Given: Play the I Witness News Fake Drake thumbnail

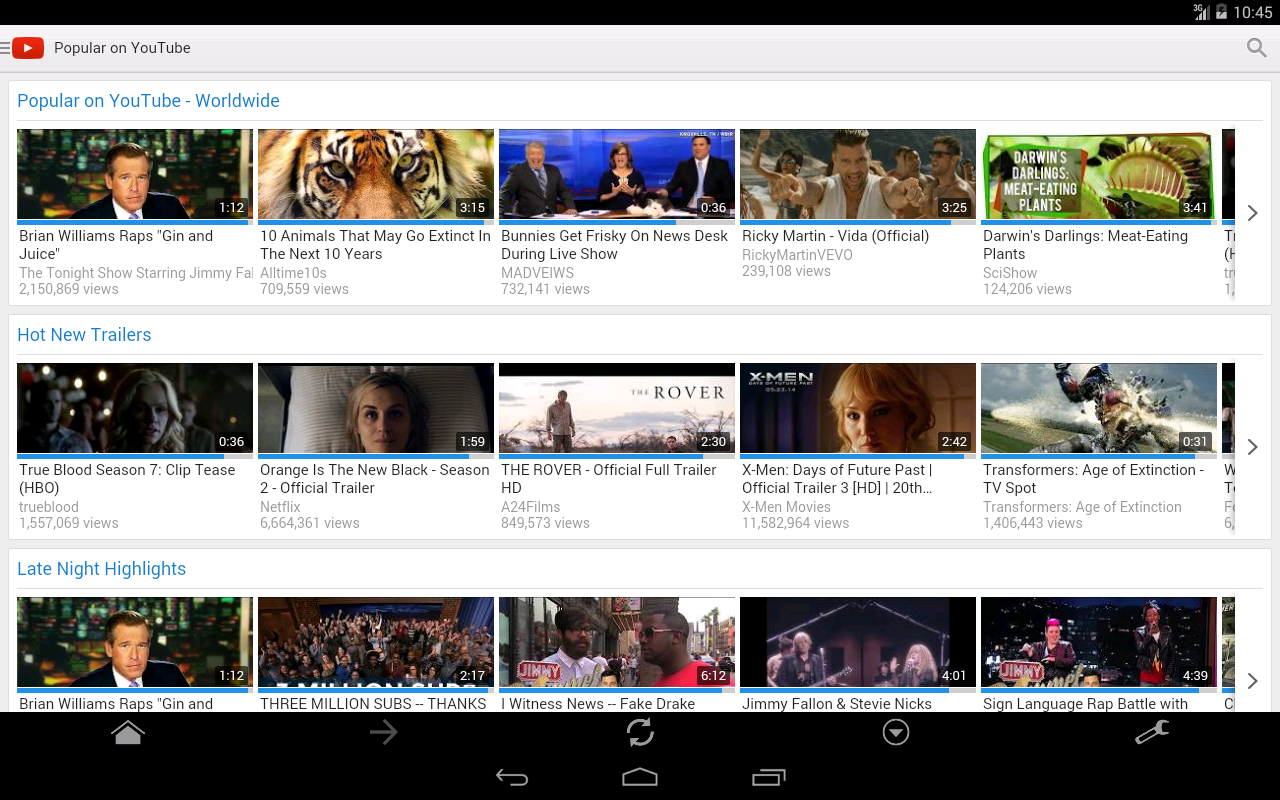Looking at the screenshot, I should coord(617,643).
